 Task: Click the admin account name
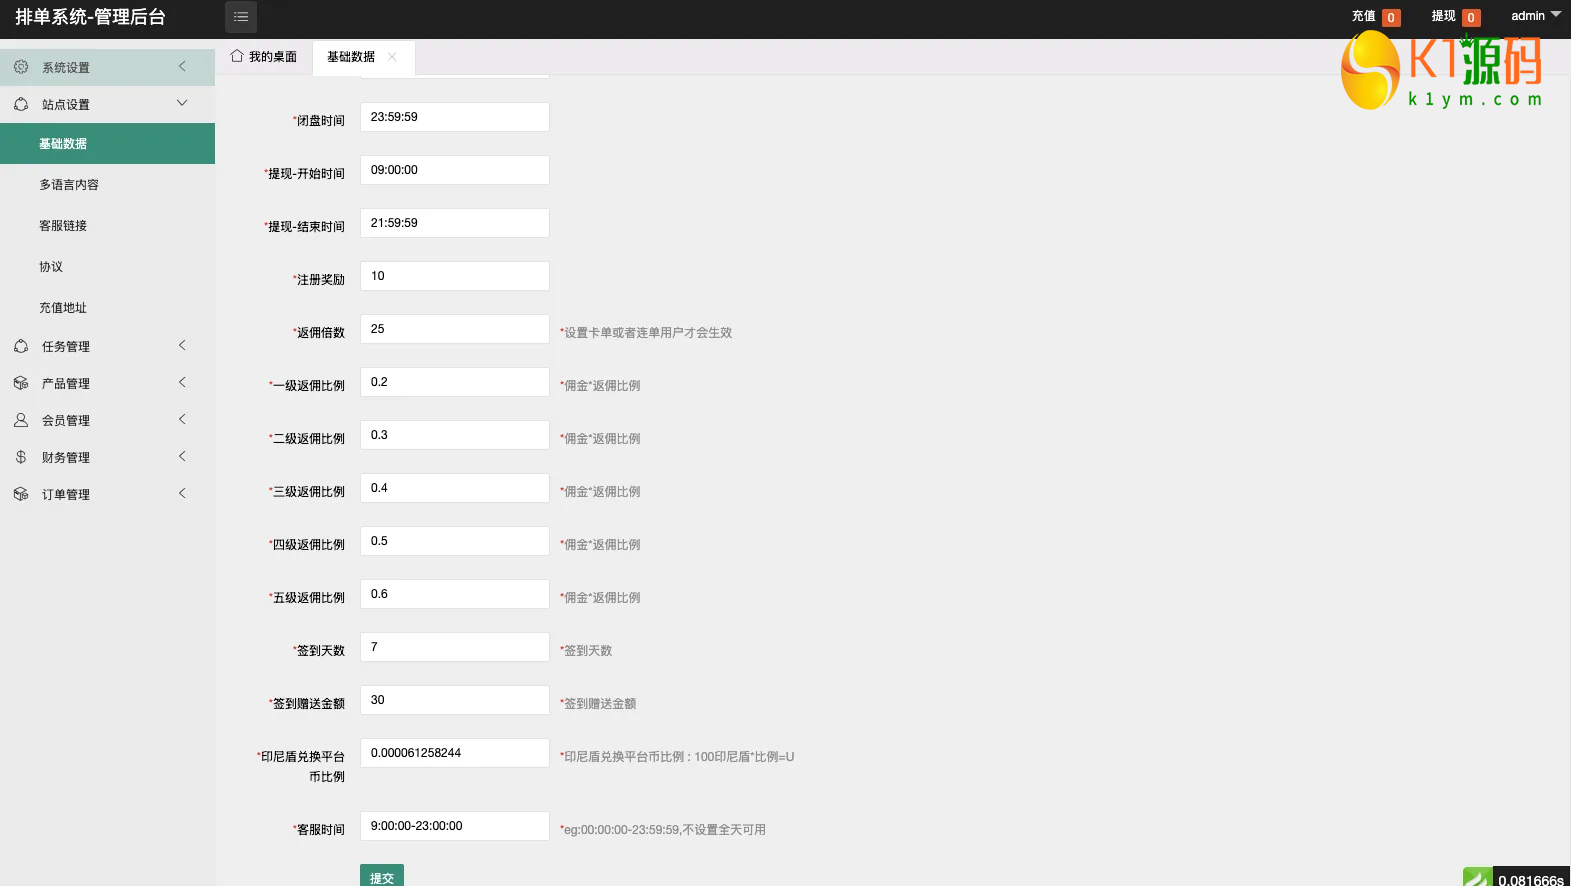1528,16
